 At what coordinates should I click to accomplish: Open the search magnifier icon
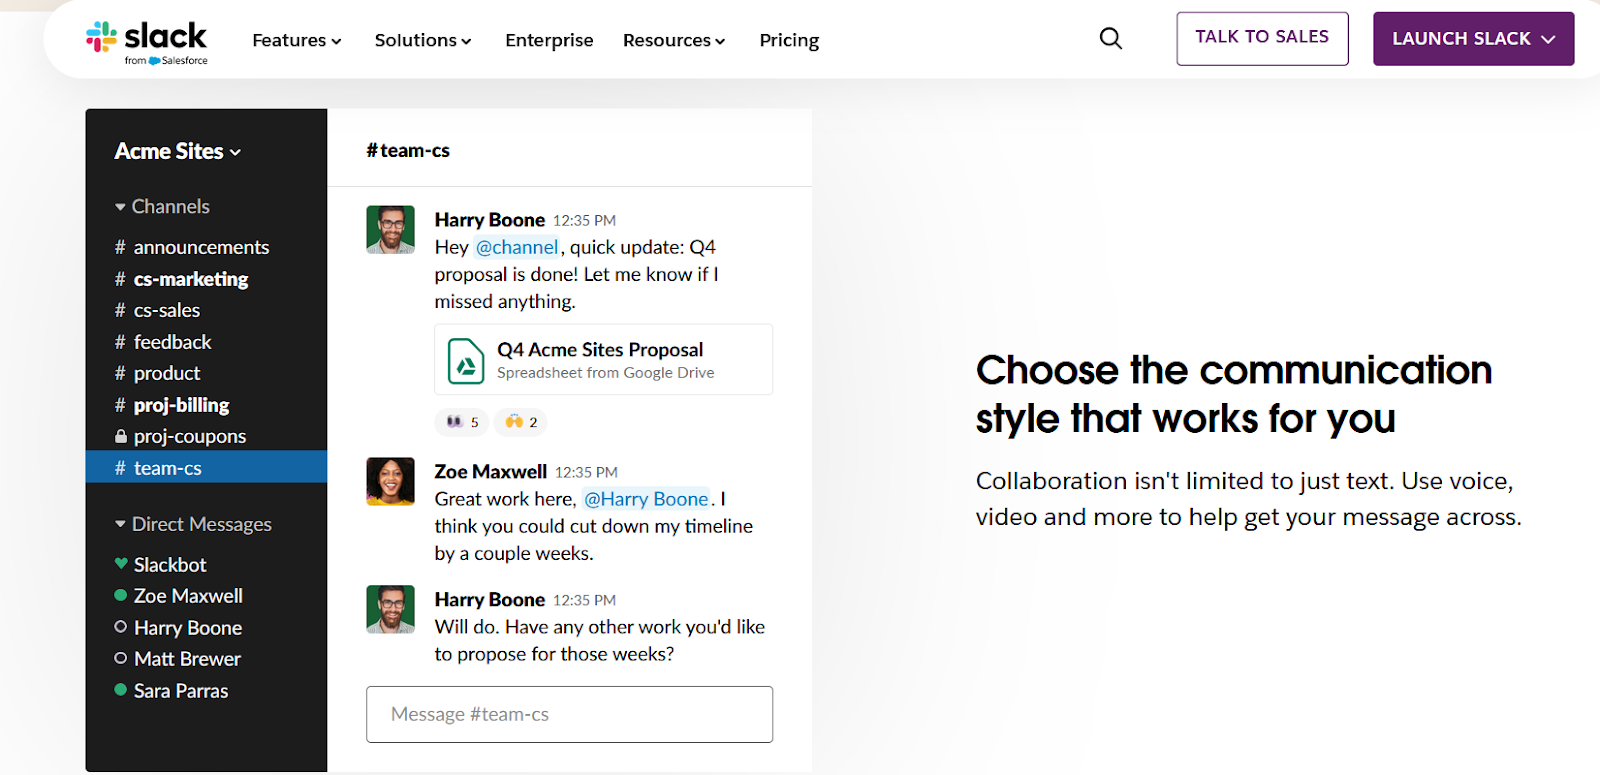point(1111,39)
